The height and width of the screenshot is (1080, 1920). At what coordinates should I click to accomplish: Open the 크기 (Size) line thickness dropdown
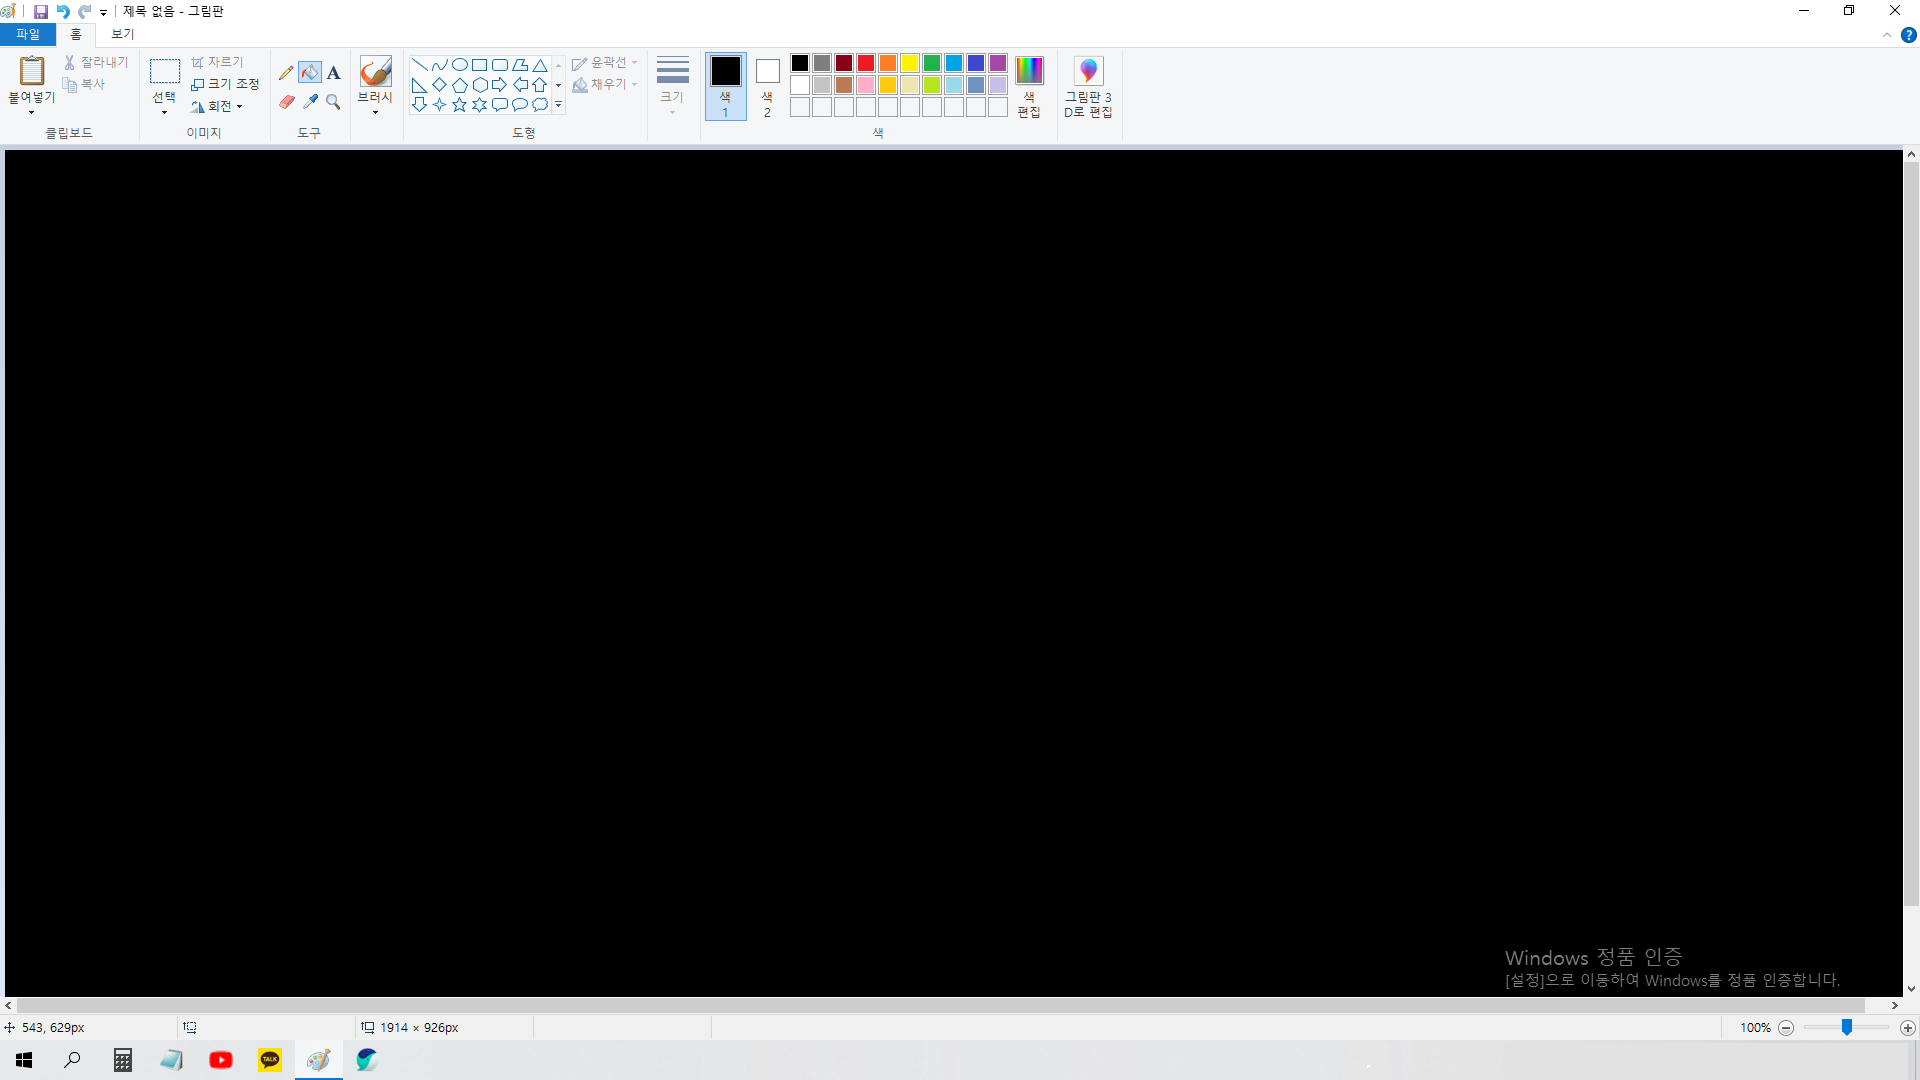point(672,87)
